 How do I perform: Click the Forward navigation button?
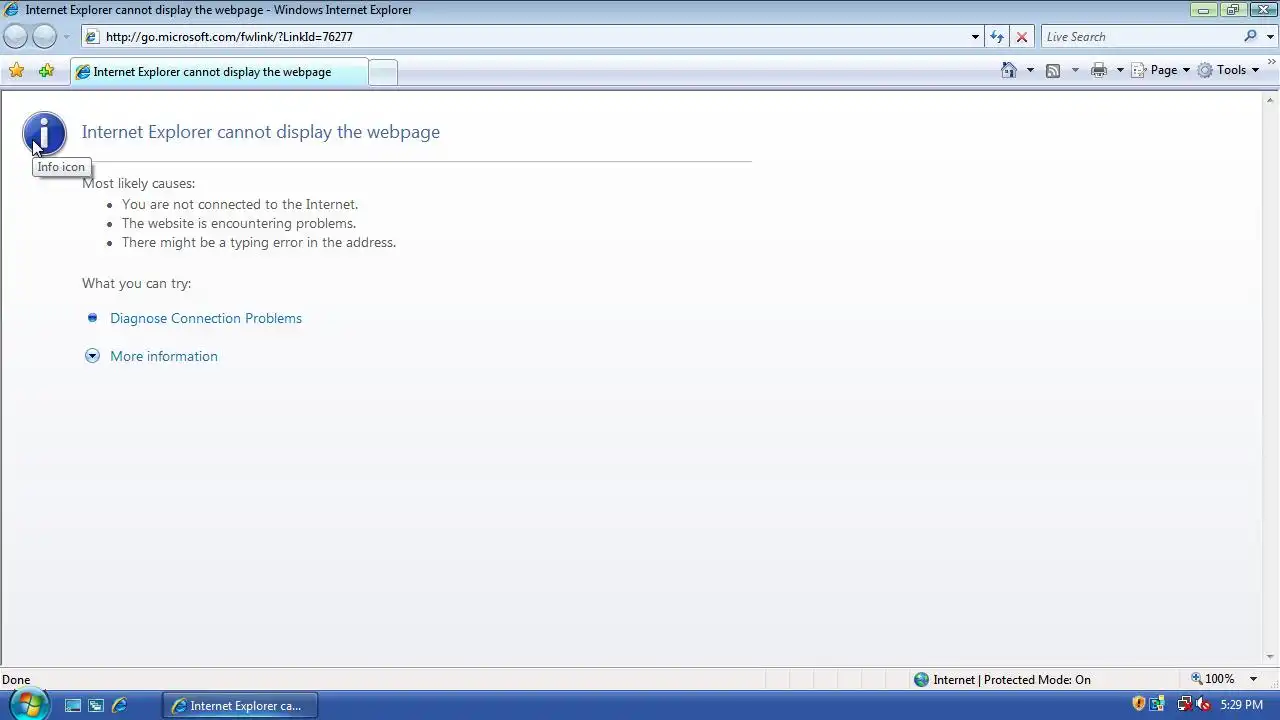[x=45, y=37]
